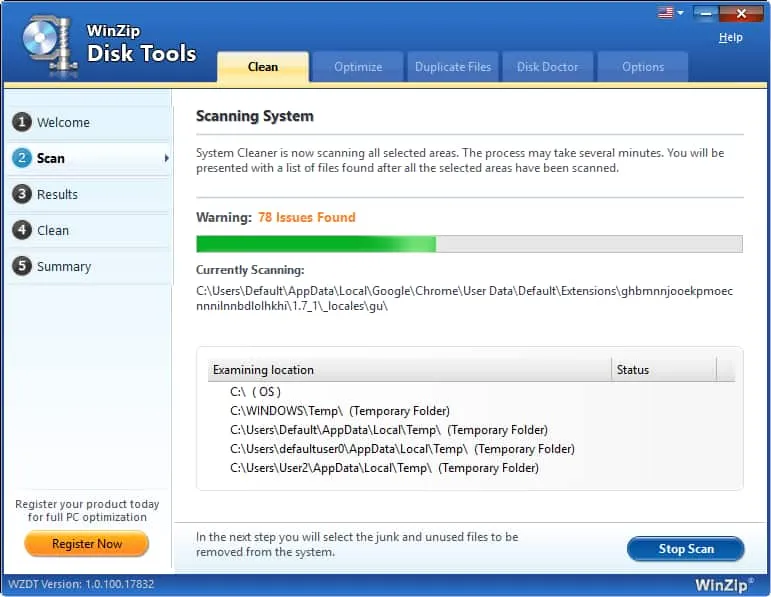Open the Help link

731,37
